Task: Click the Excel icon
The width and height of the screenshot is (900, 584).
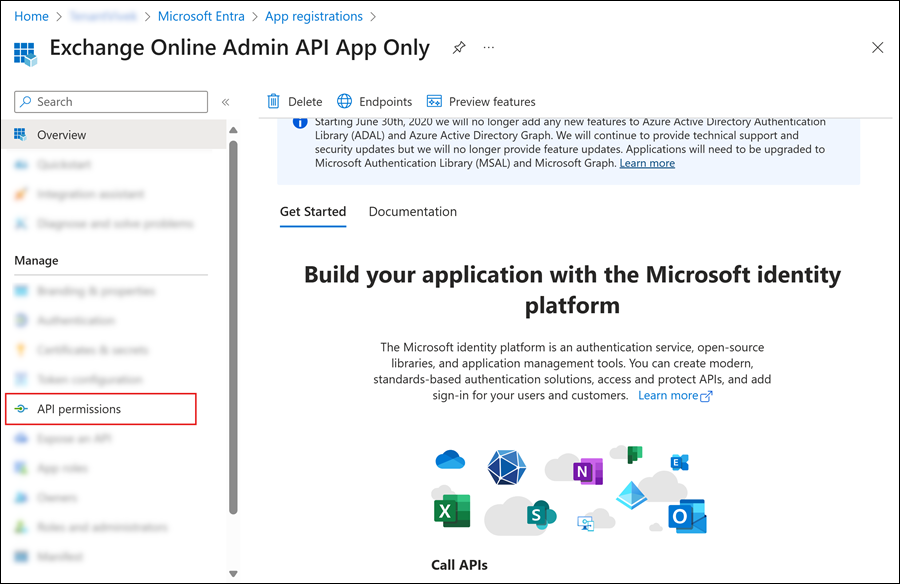Action: [452, 510]
